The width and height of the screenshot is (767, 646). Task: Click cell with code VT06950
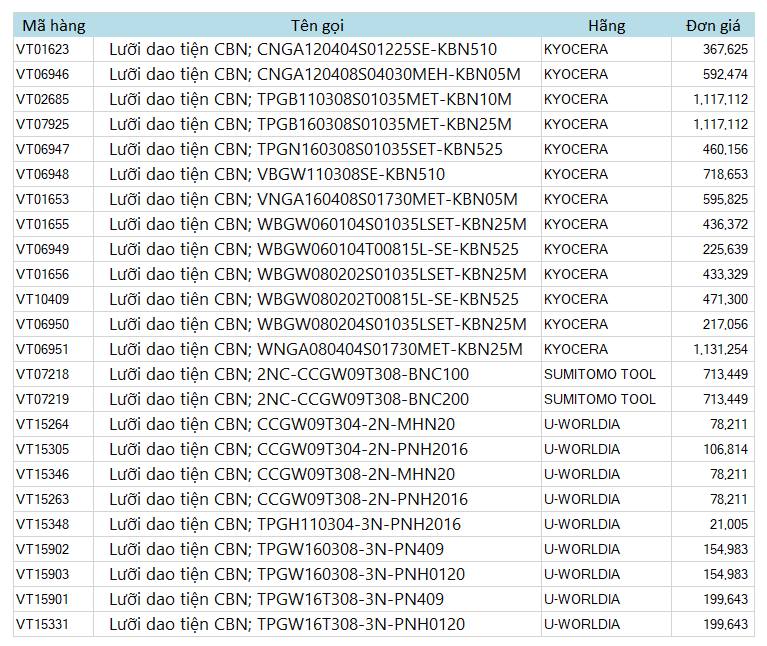click(54, 324)
